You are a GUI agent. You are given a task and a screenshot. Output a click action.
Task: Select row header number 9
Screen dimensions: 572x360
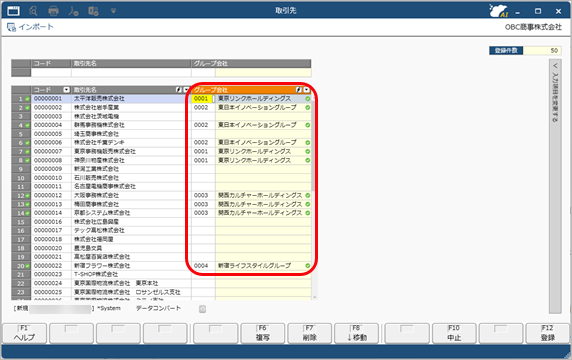tap(21, 169)
